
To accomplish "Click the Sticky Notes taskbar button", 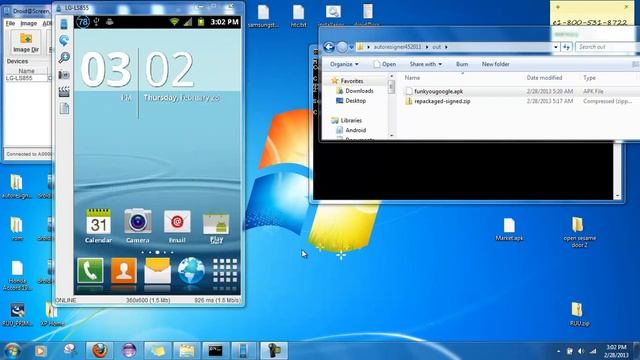I will pos(158,351).
